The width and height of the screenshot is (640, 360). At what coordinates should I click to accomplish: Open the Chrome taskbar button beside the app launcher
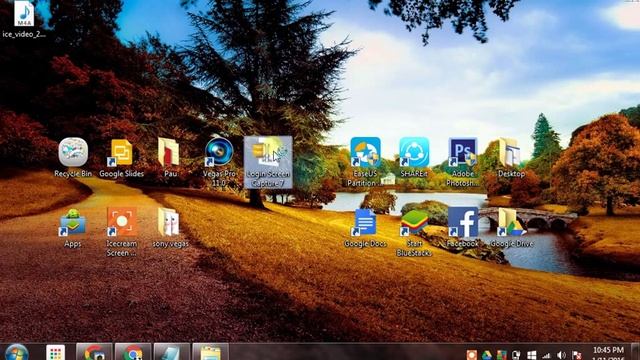tap(94, 352)
